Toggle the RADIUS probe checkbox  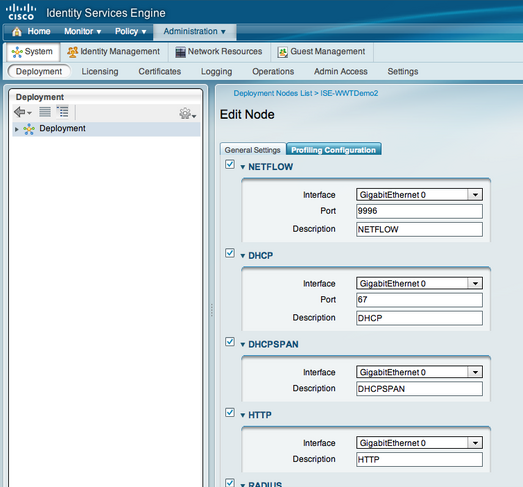(229, 482)
